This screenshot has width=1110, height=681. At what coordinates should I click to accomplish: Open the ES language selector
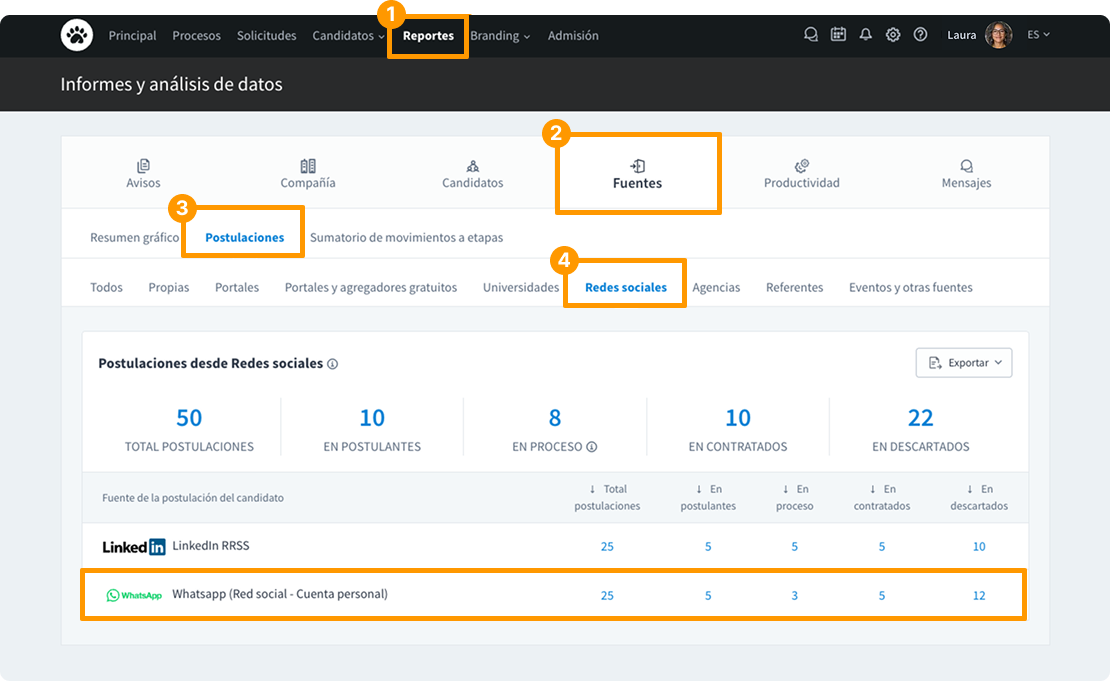1038,35
